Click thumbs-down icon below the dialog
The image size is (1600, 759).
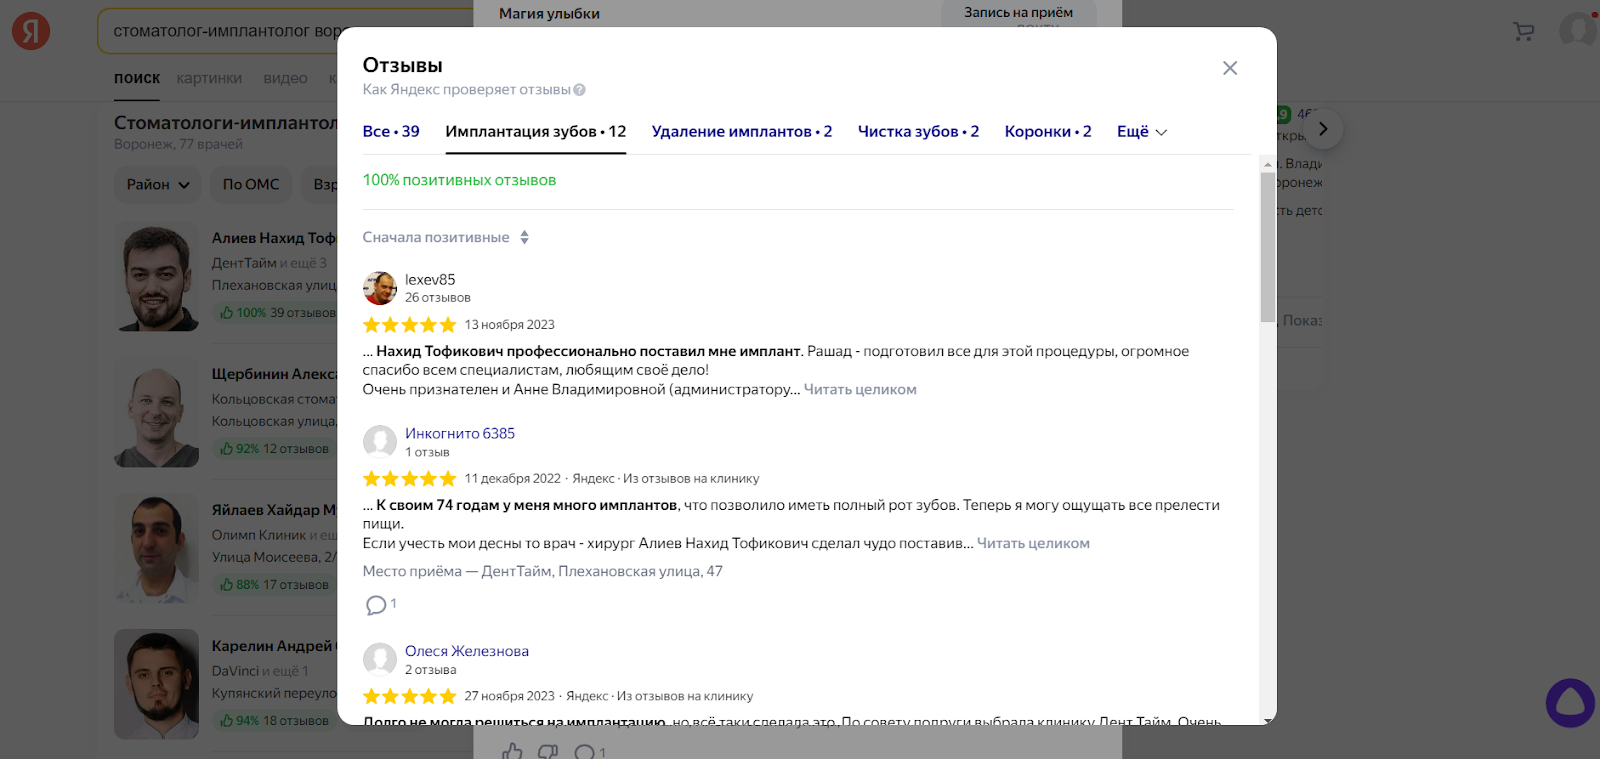coord(548,751)
